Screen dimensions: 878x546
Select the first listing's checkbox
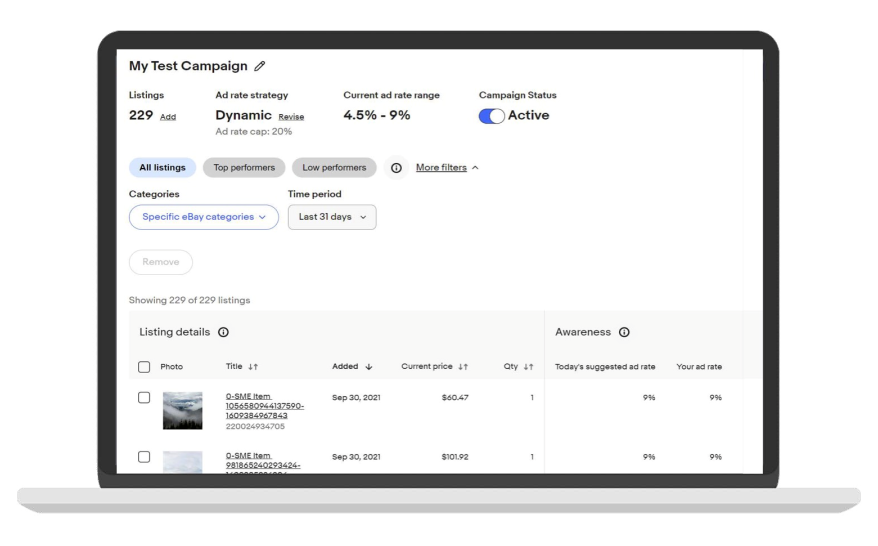[x=144, y=398]
